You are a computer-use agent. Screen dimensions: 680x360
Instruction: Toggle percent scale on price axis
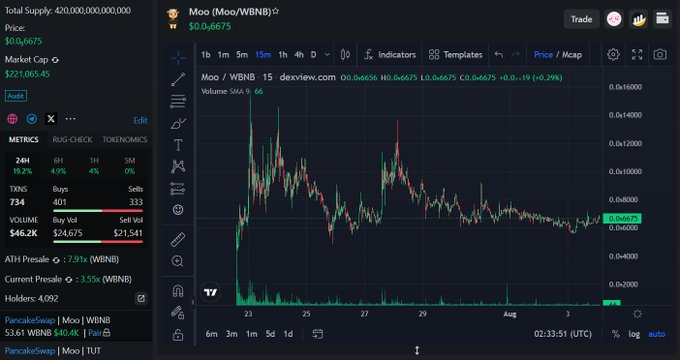pyautogui.click(x=616, y=334)
